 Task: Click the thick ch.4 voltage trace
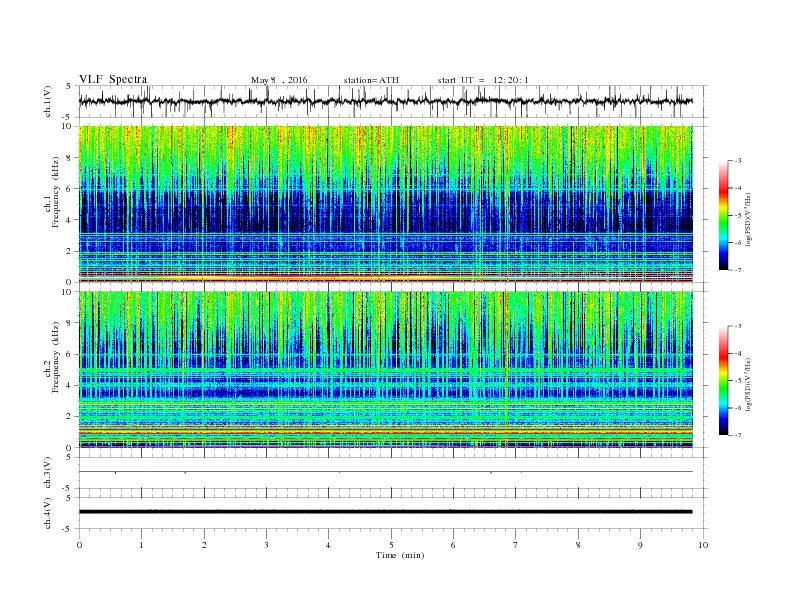(385, 512)
